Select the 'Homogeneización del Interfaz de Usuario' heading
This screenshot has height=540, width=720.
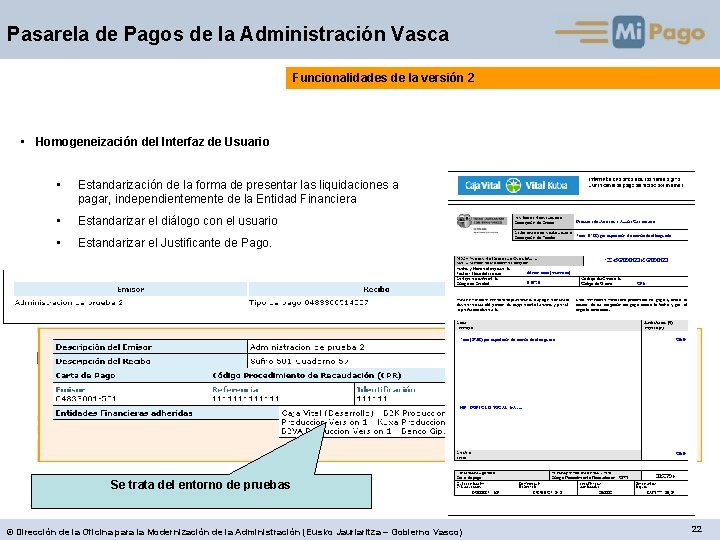click(x=152, y=141)
